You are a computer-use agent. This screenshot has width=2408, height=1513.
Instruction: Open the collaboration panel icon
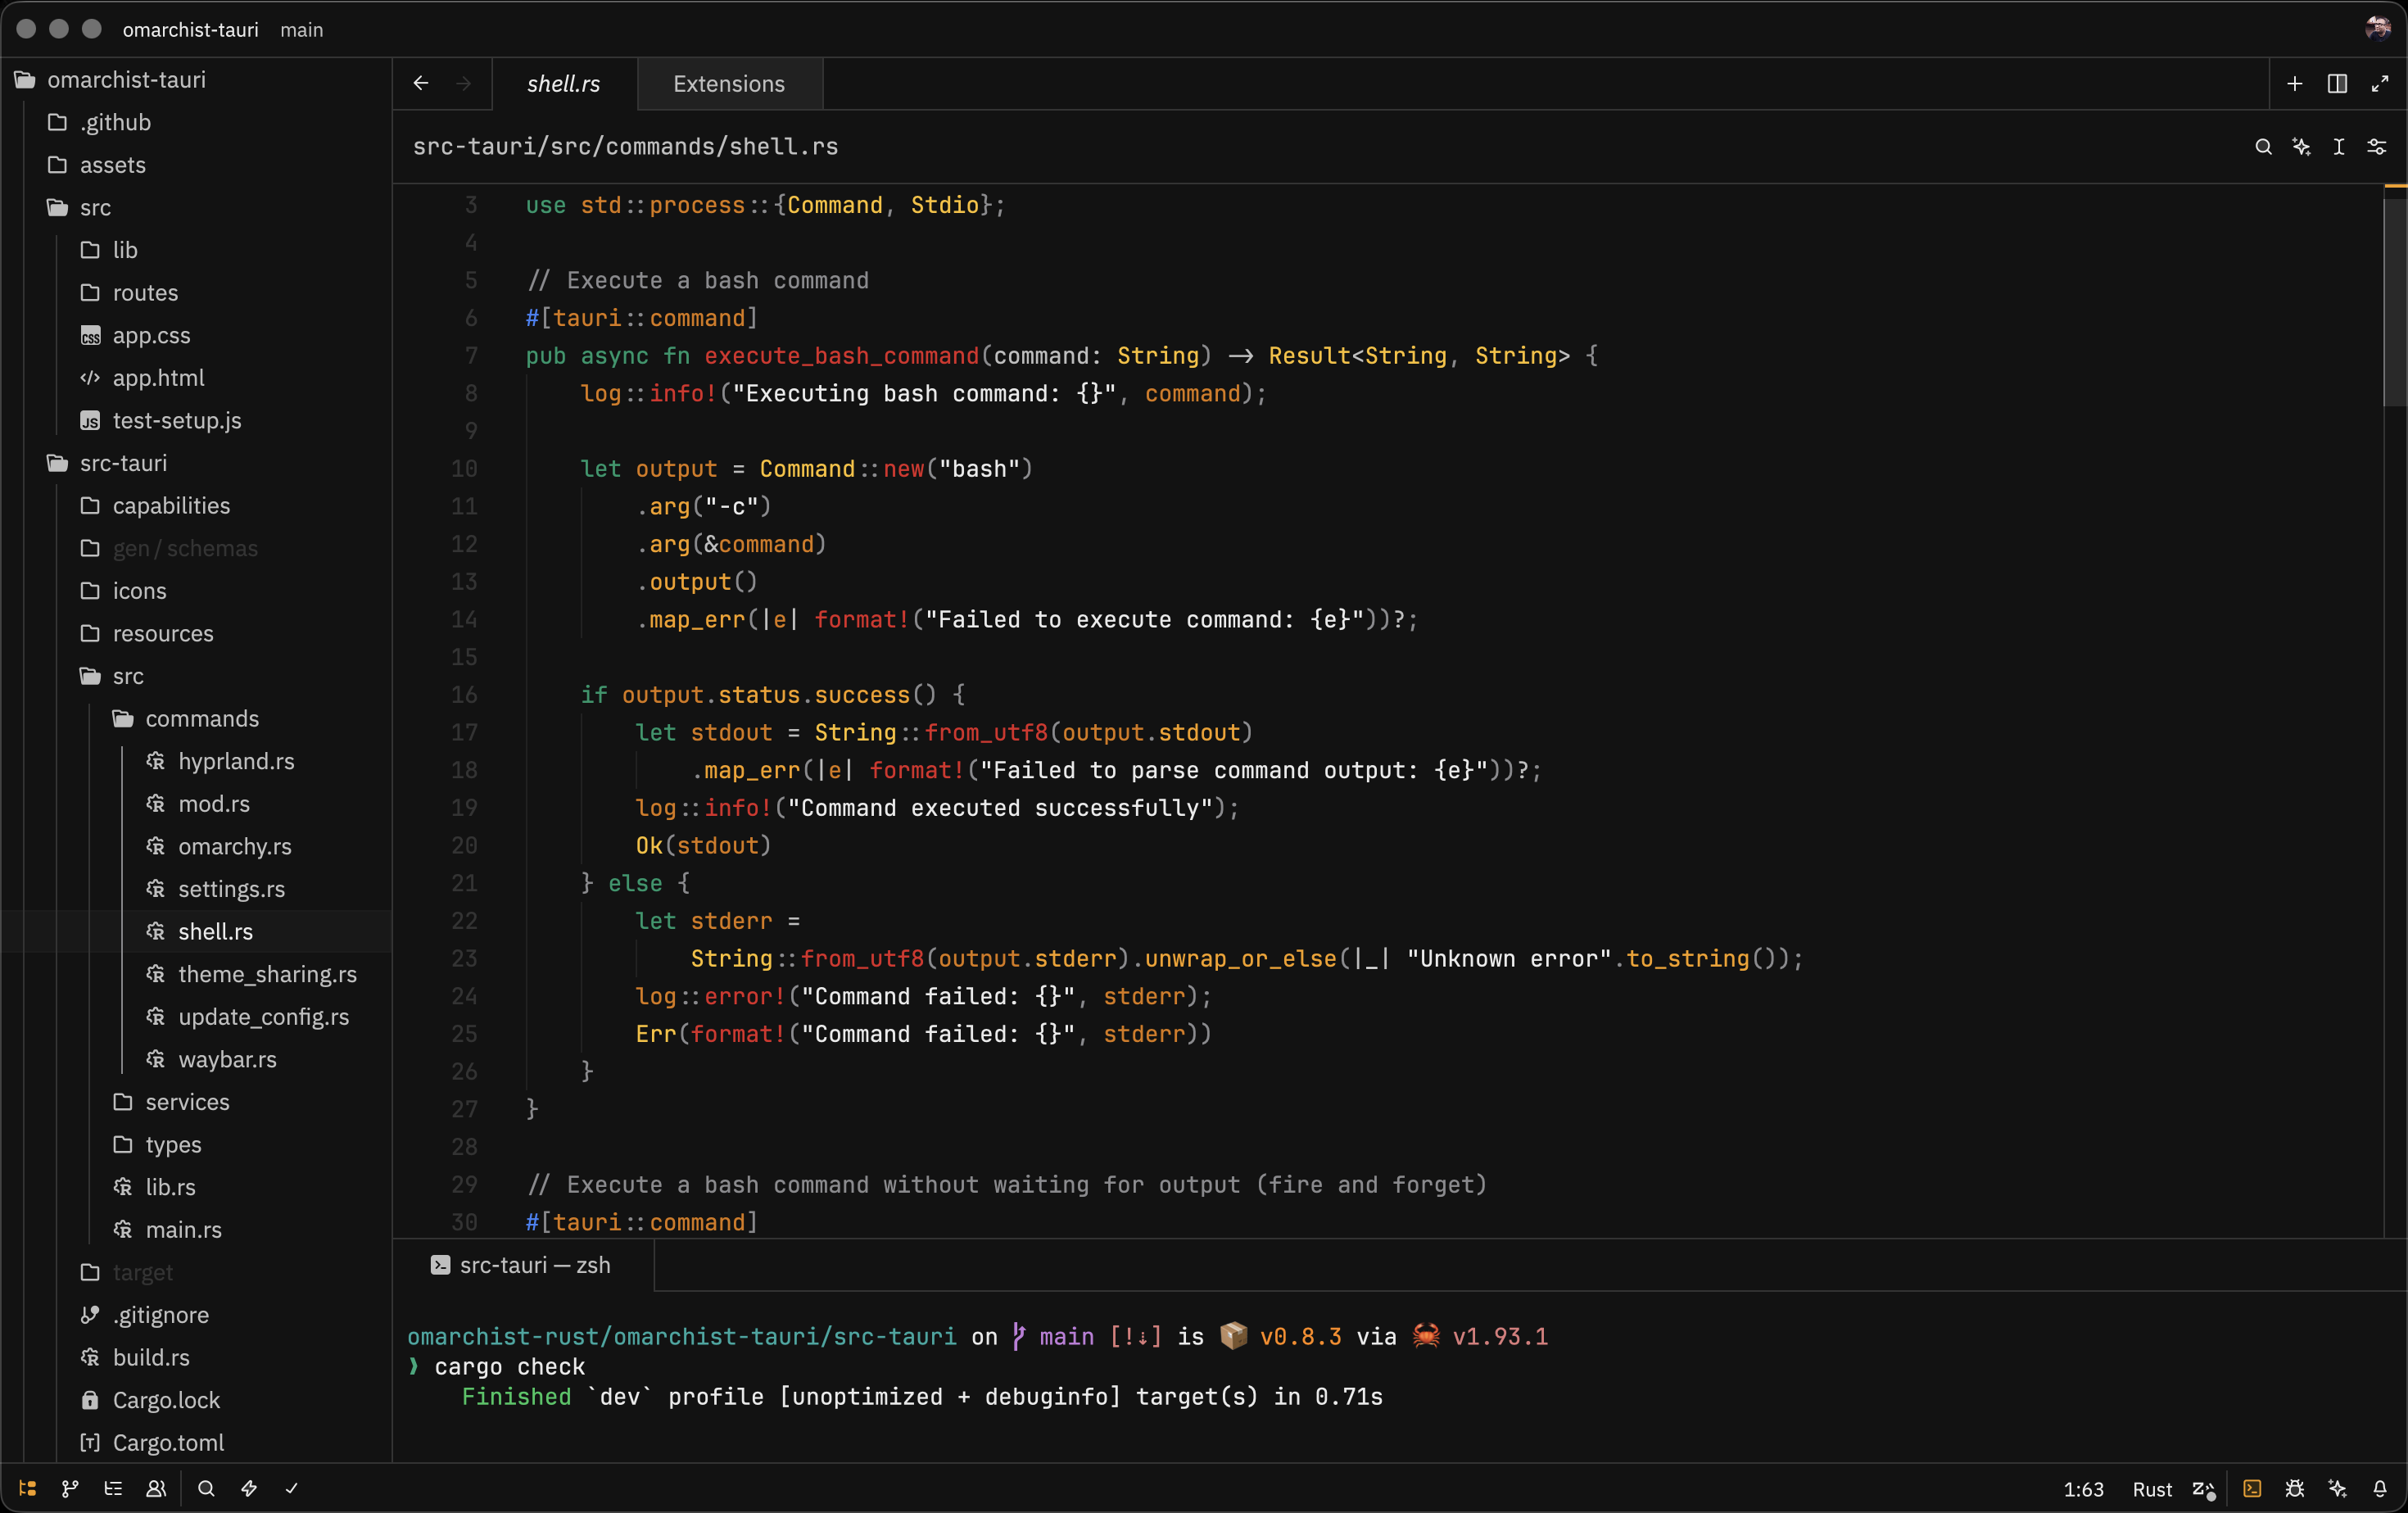tap(156, 1488)
